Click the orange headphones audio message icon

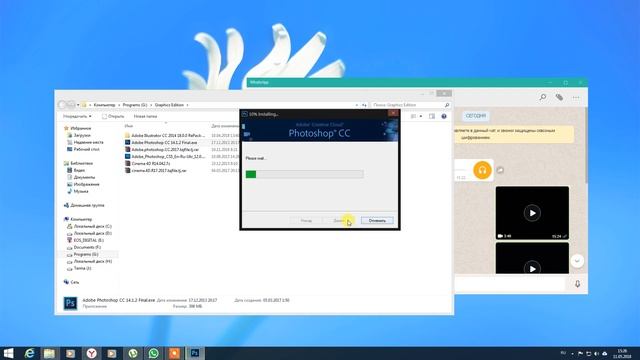pos(482,170)
